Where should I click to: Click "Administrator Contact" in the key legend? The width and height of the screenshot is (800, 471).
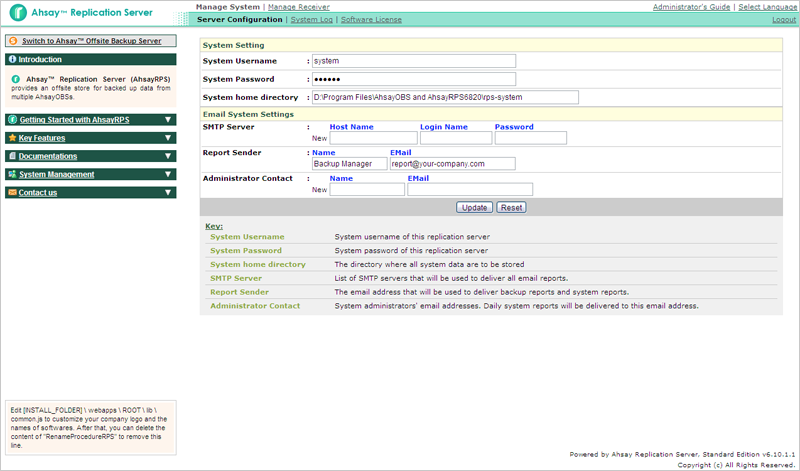click(255, 306)
